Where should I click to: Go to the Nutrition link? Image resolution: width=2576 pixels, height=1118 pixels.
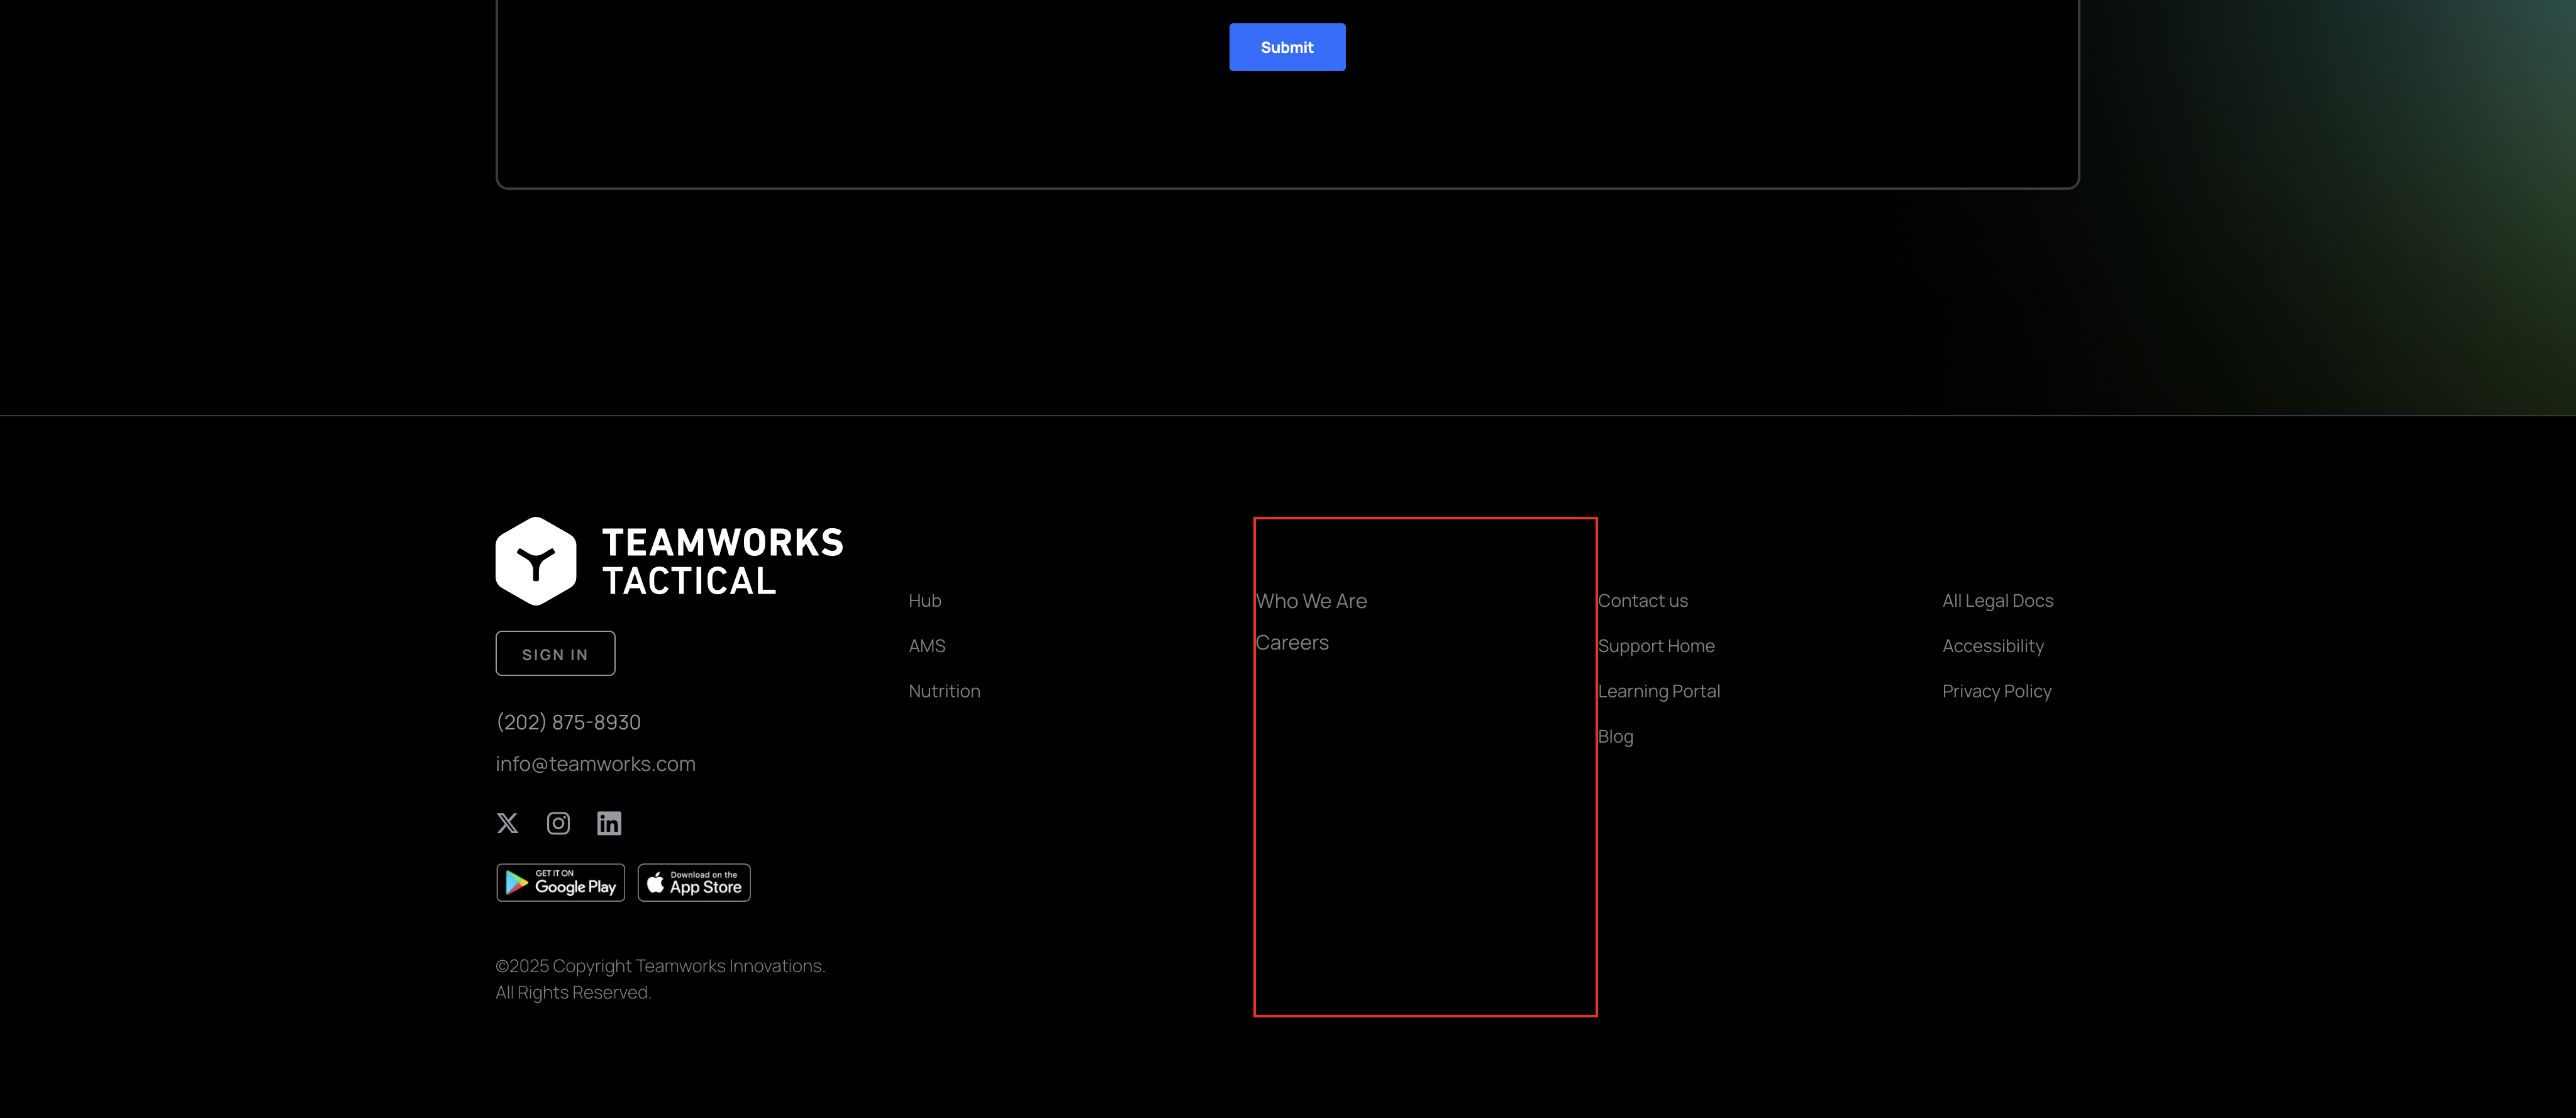(944, 691)
